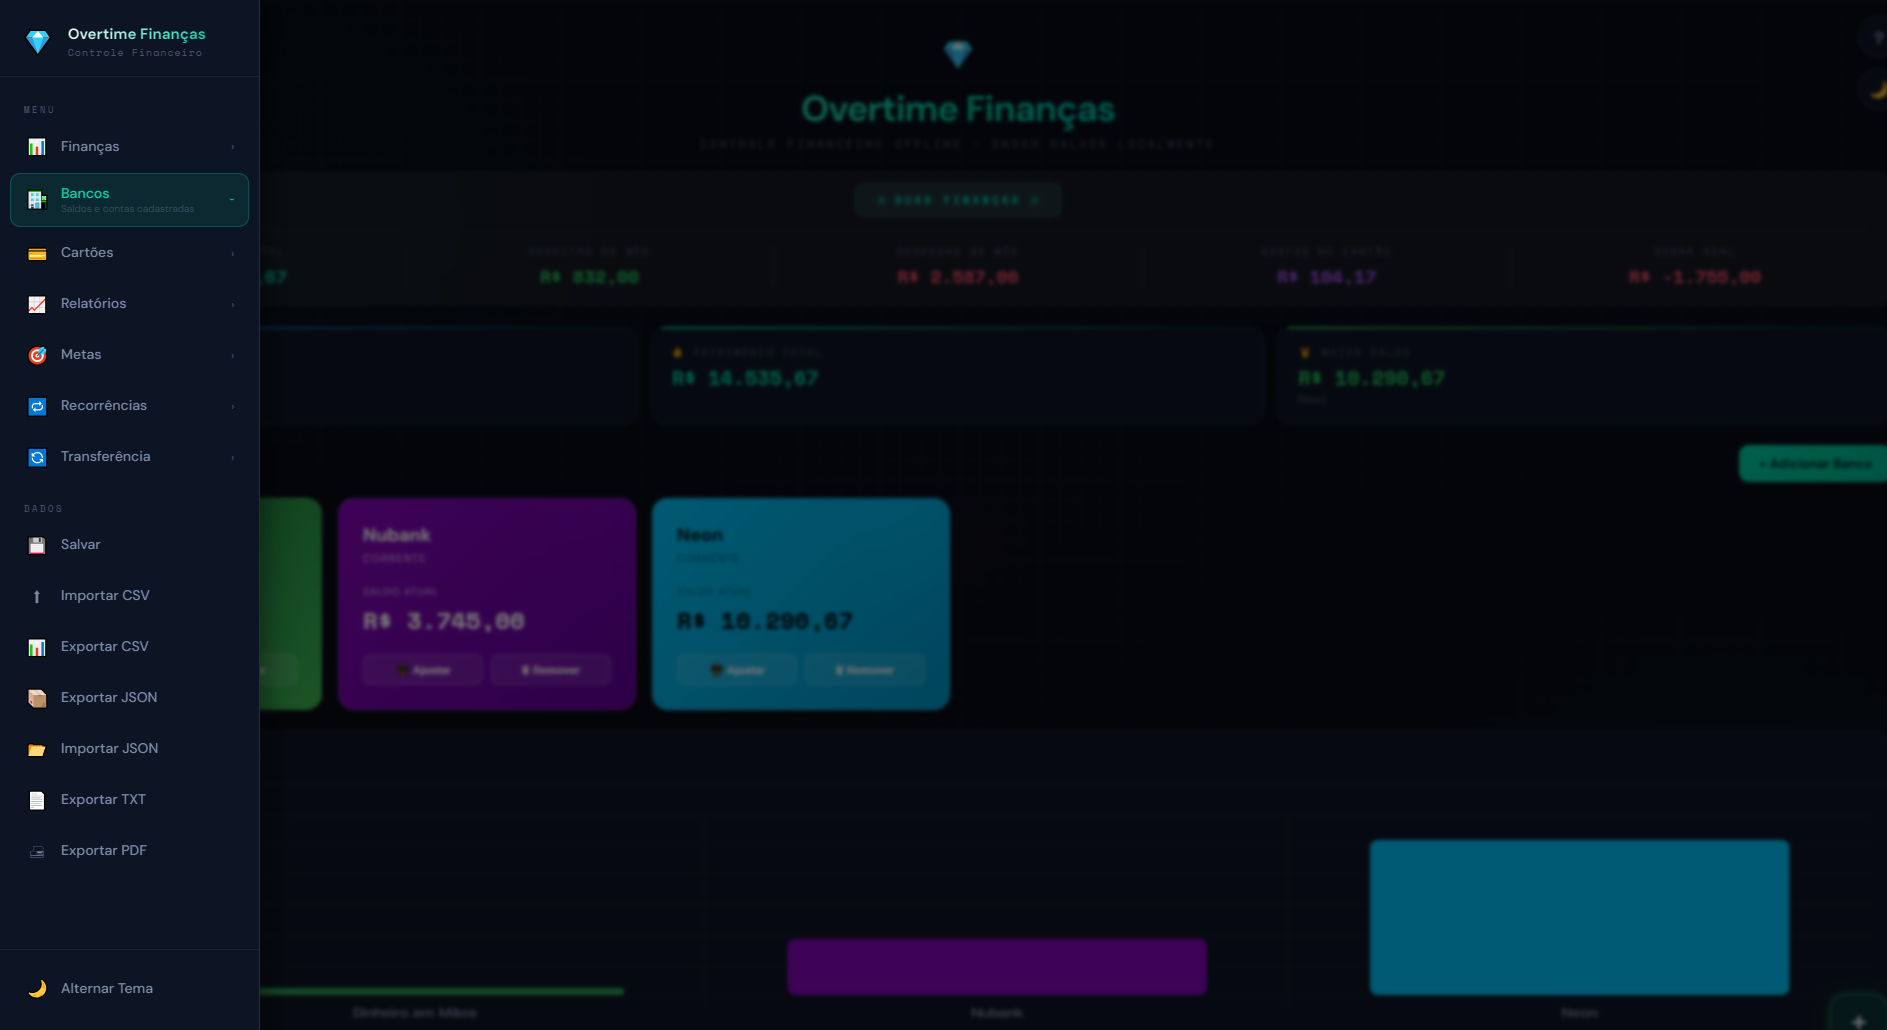Click the Exportar CSV chart icon
The width and height of the screenshot is (1887, 1030).
coord(37,647)
